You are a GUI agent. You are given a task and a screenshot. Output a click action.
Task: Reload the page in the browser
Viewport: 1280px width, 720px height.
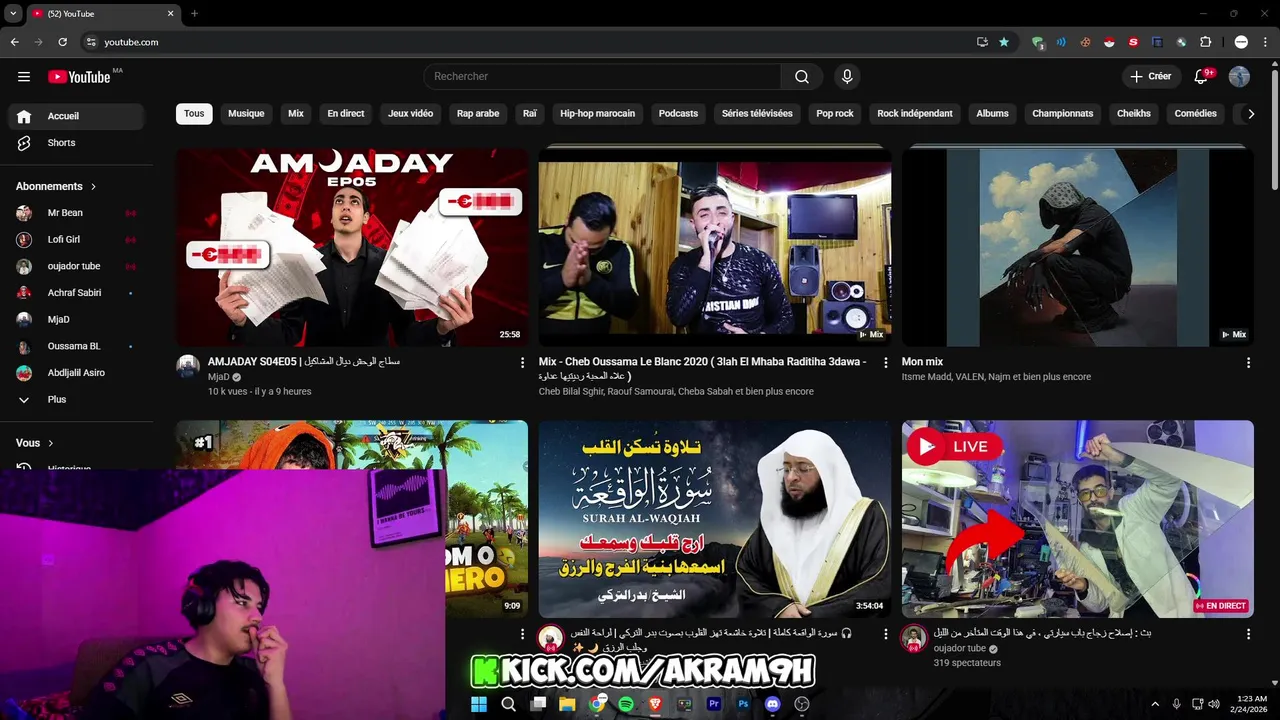point(62,42)
